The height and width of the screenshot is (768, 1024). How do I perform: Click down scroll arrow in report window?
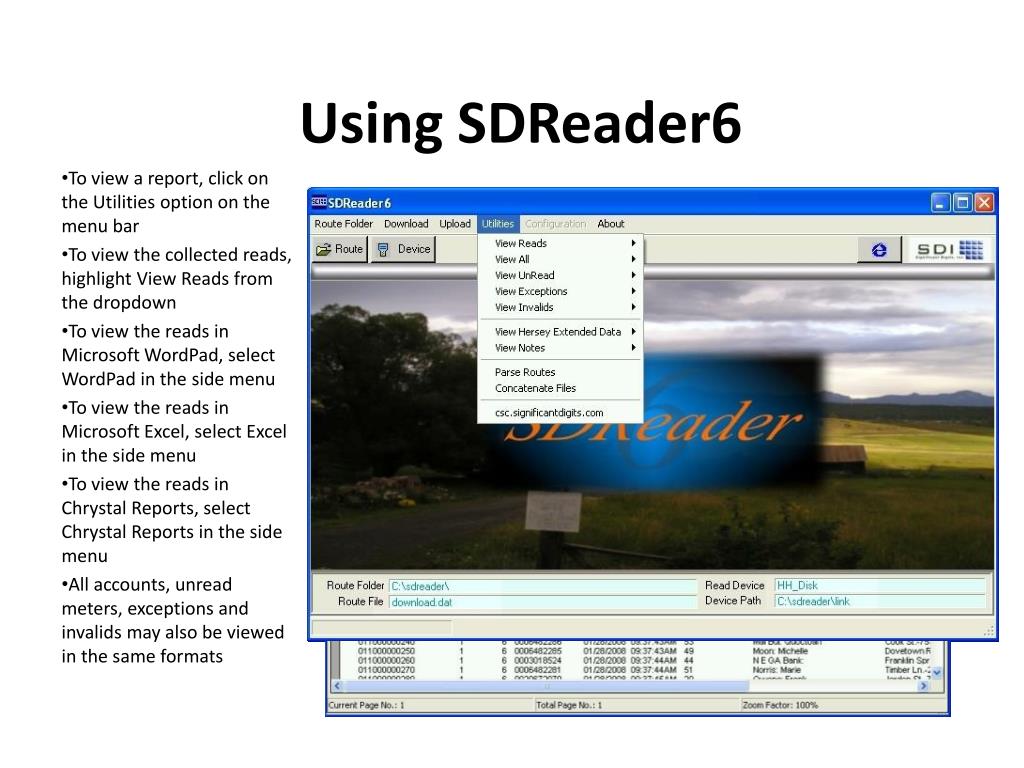(x=938, y=672)
